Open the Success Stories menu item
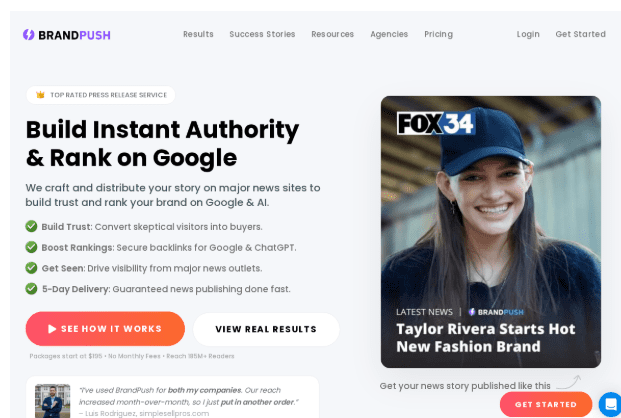 pyautogui.click(x=262, y=34)
